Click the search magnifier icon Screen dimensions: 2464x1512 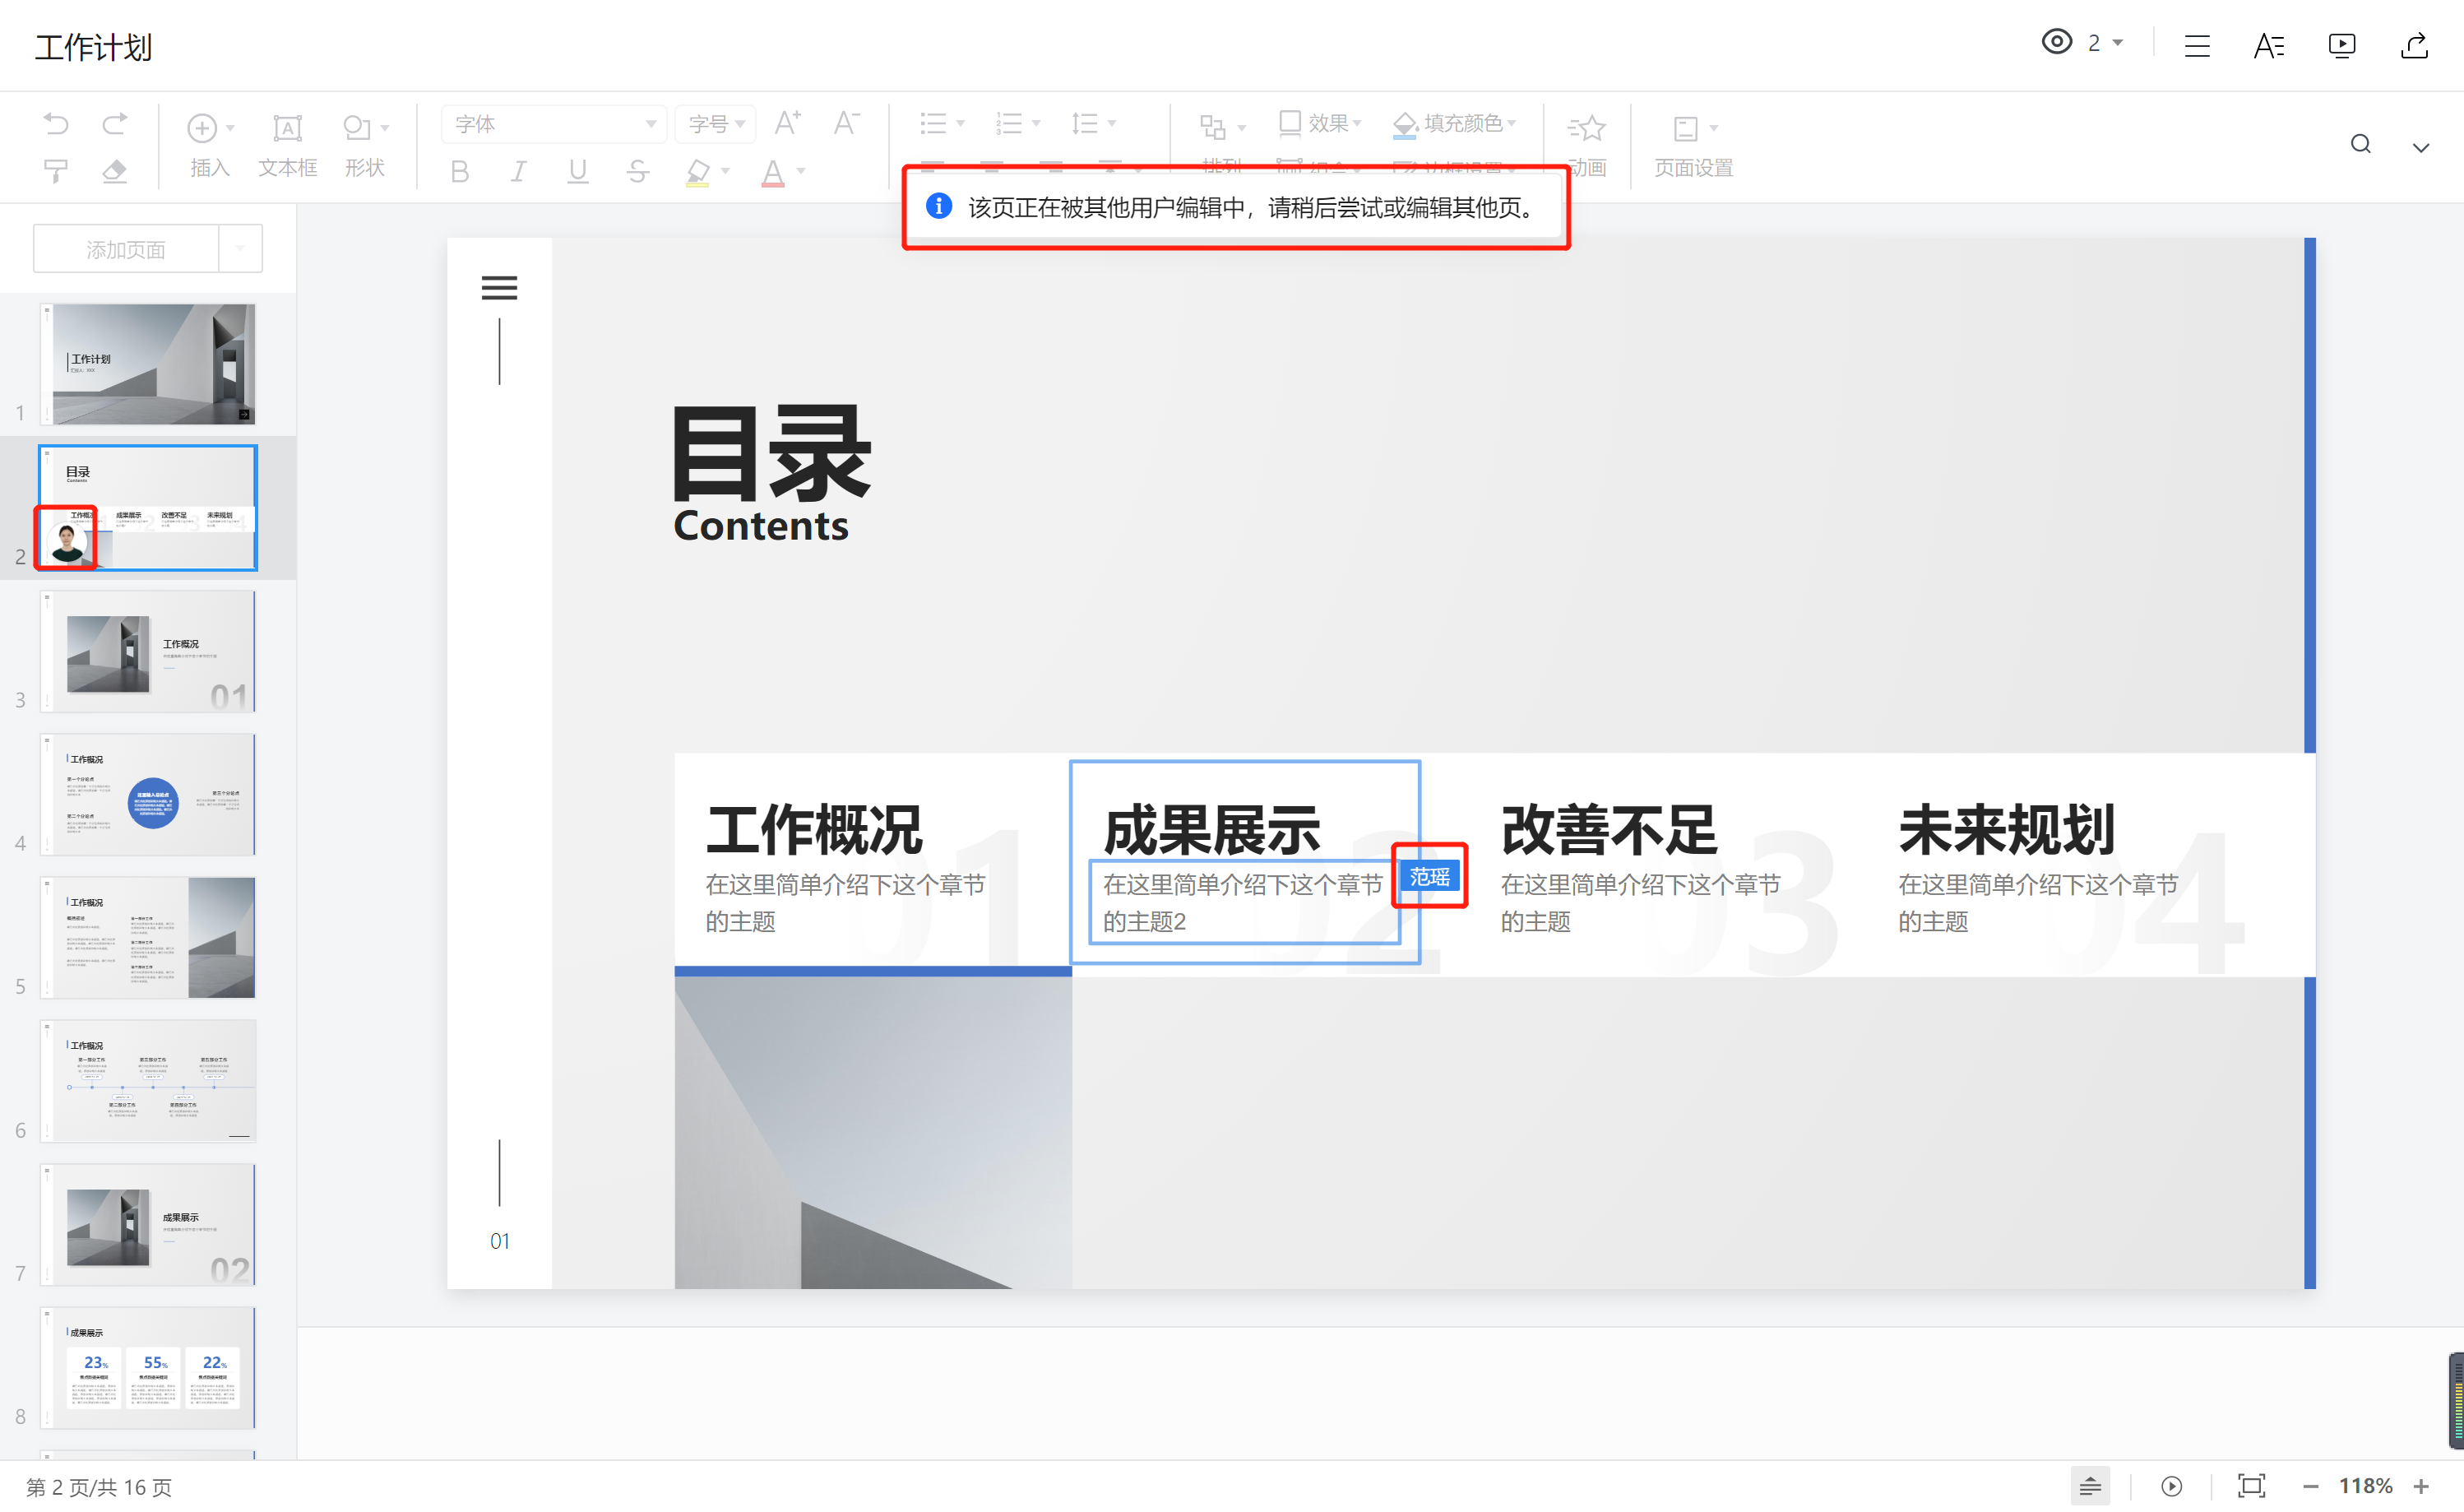coord(2360,145)
